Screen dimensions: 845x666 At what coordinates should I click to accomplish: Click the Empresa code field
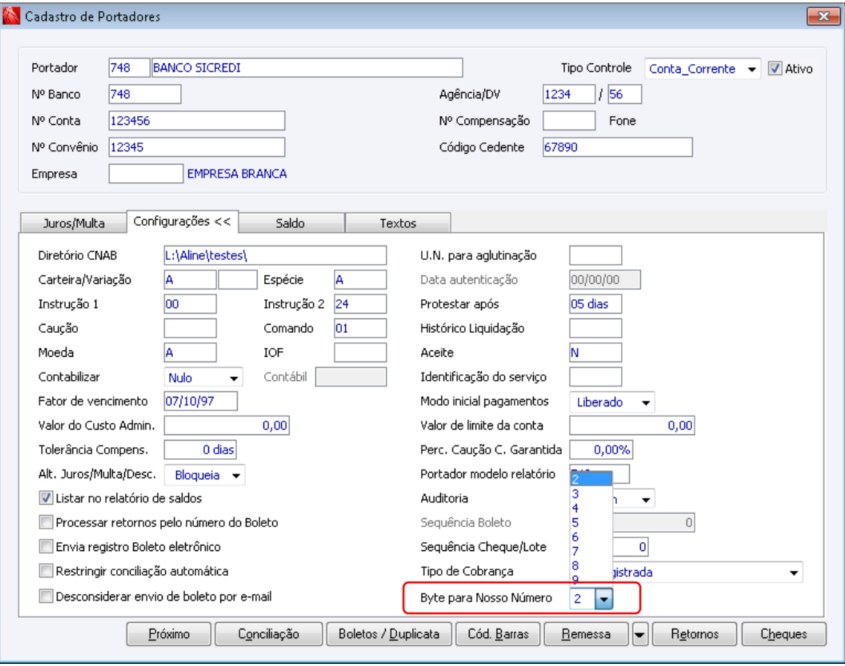[146, 174]
